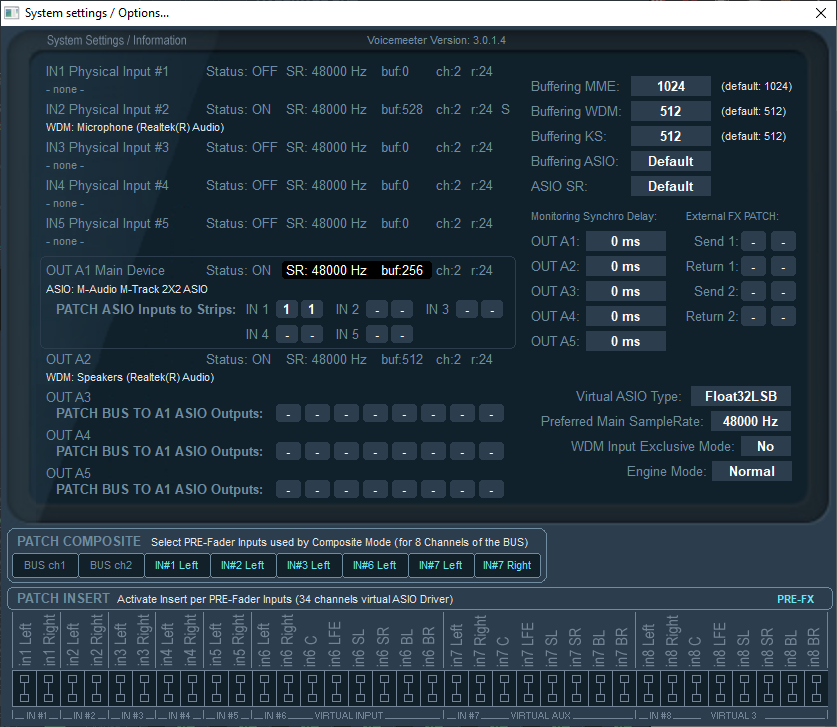Click the IN#1 Left composite channel

177,565
